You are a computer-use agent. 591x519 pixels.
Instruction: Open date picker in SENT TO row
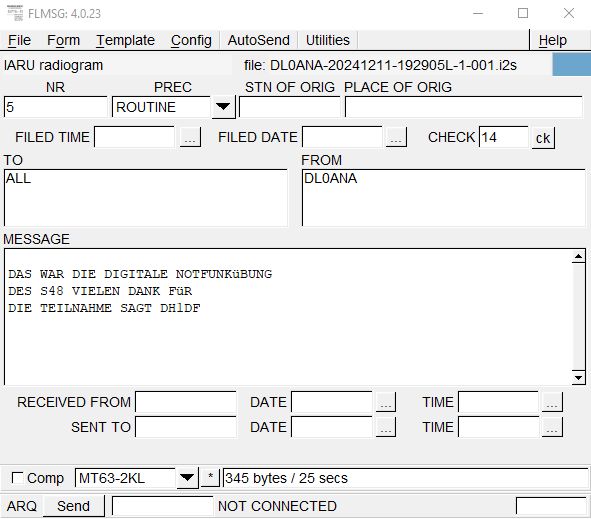pos(386,427)
